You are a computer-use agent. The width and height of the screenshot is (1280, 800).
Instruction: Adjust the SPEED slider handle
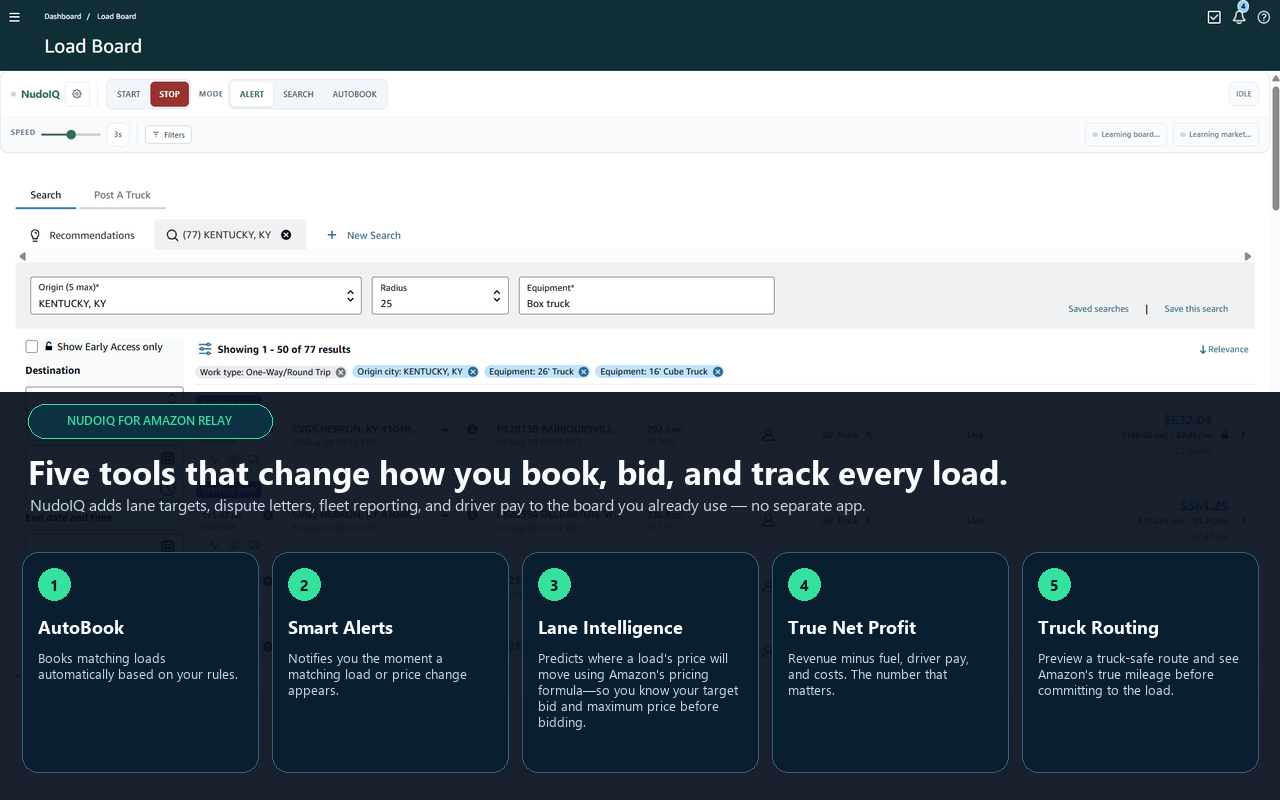71,134
